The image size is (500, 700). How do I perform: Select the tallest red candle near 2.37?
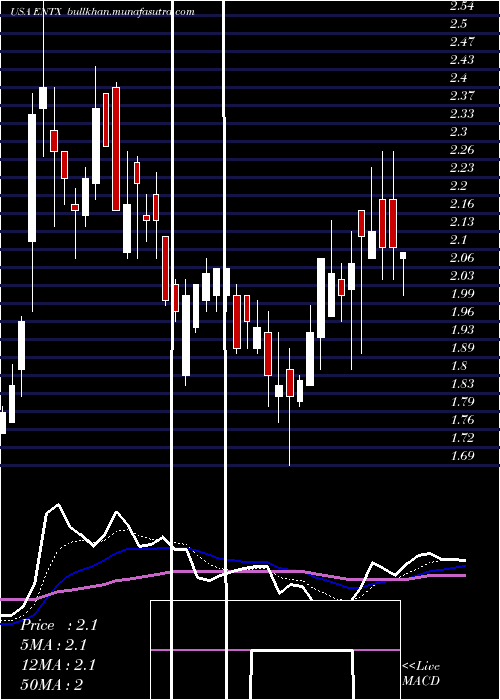click(x=116, y=149)
